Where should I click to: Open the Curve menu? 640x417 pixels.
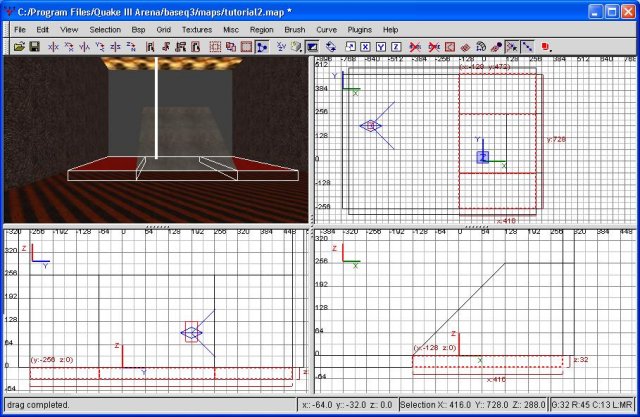click(327, 30)
